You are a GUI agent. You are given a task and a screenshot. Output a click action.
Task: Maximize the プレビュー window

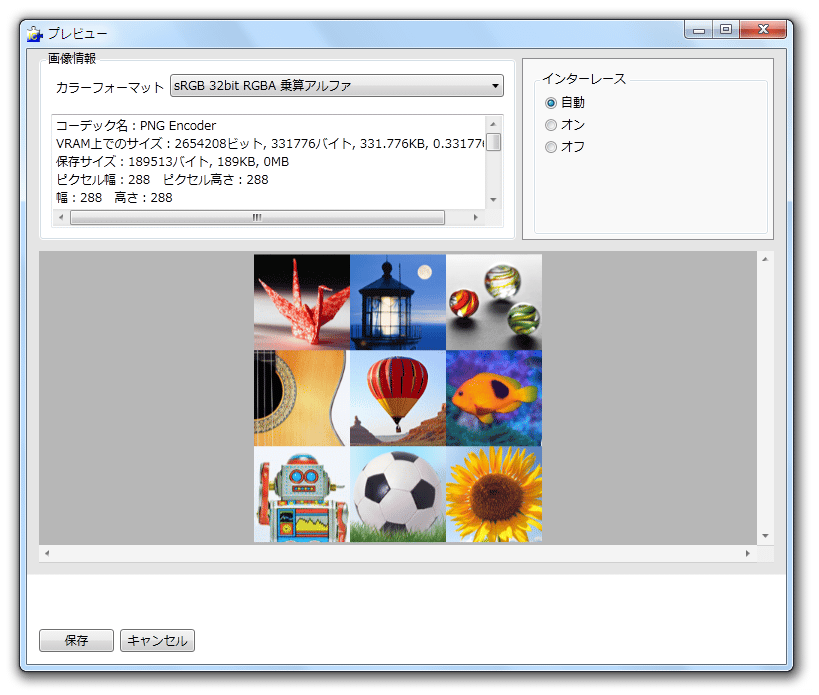pyautogui.click(x=726, y=29)
